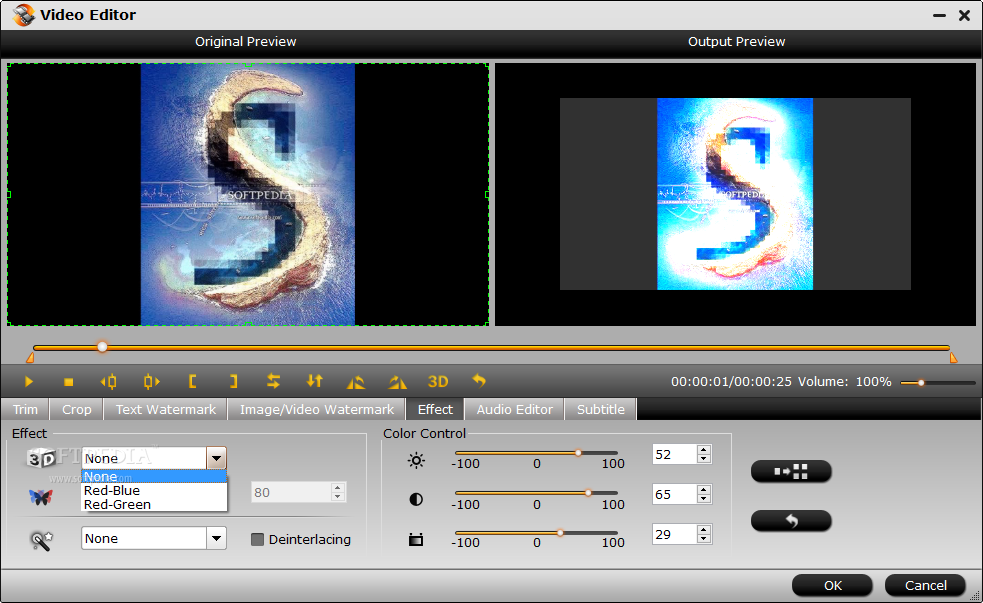Screen dimensions: 983x603
Task: Adjust the saturation slider handle
Action: tap(560, 533)
